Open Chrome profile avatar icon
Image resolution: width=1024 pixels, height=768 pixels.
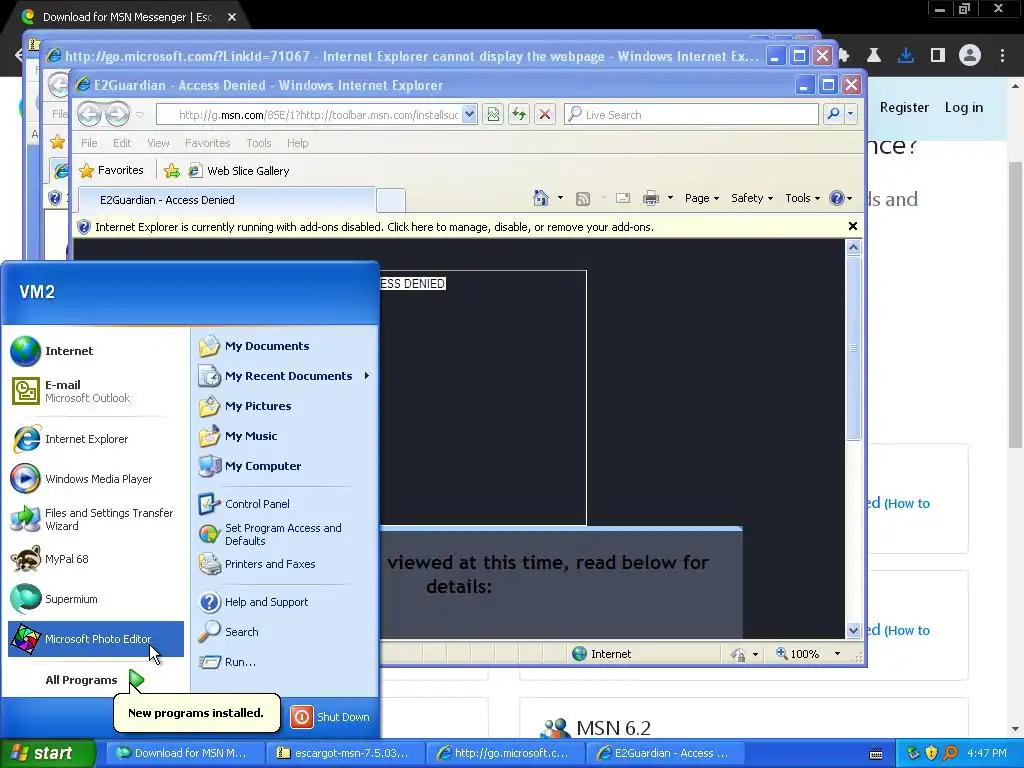(x=970, y=56)
